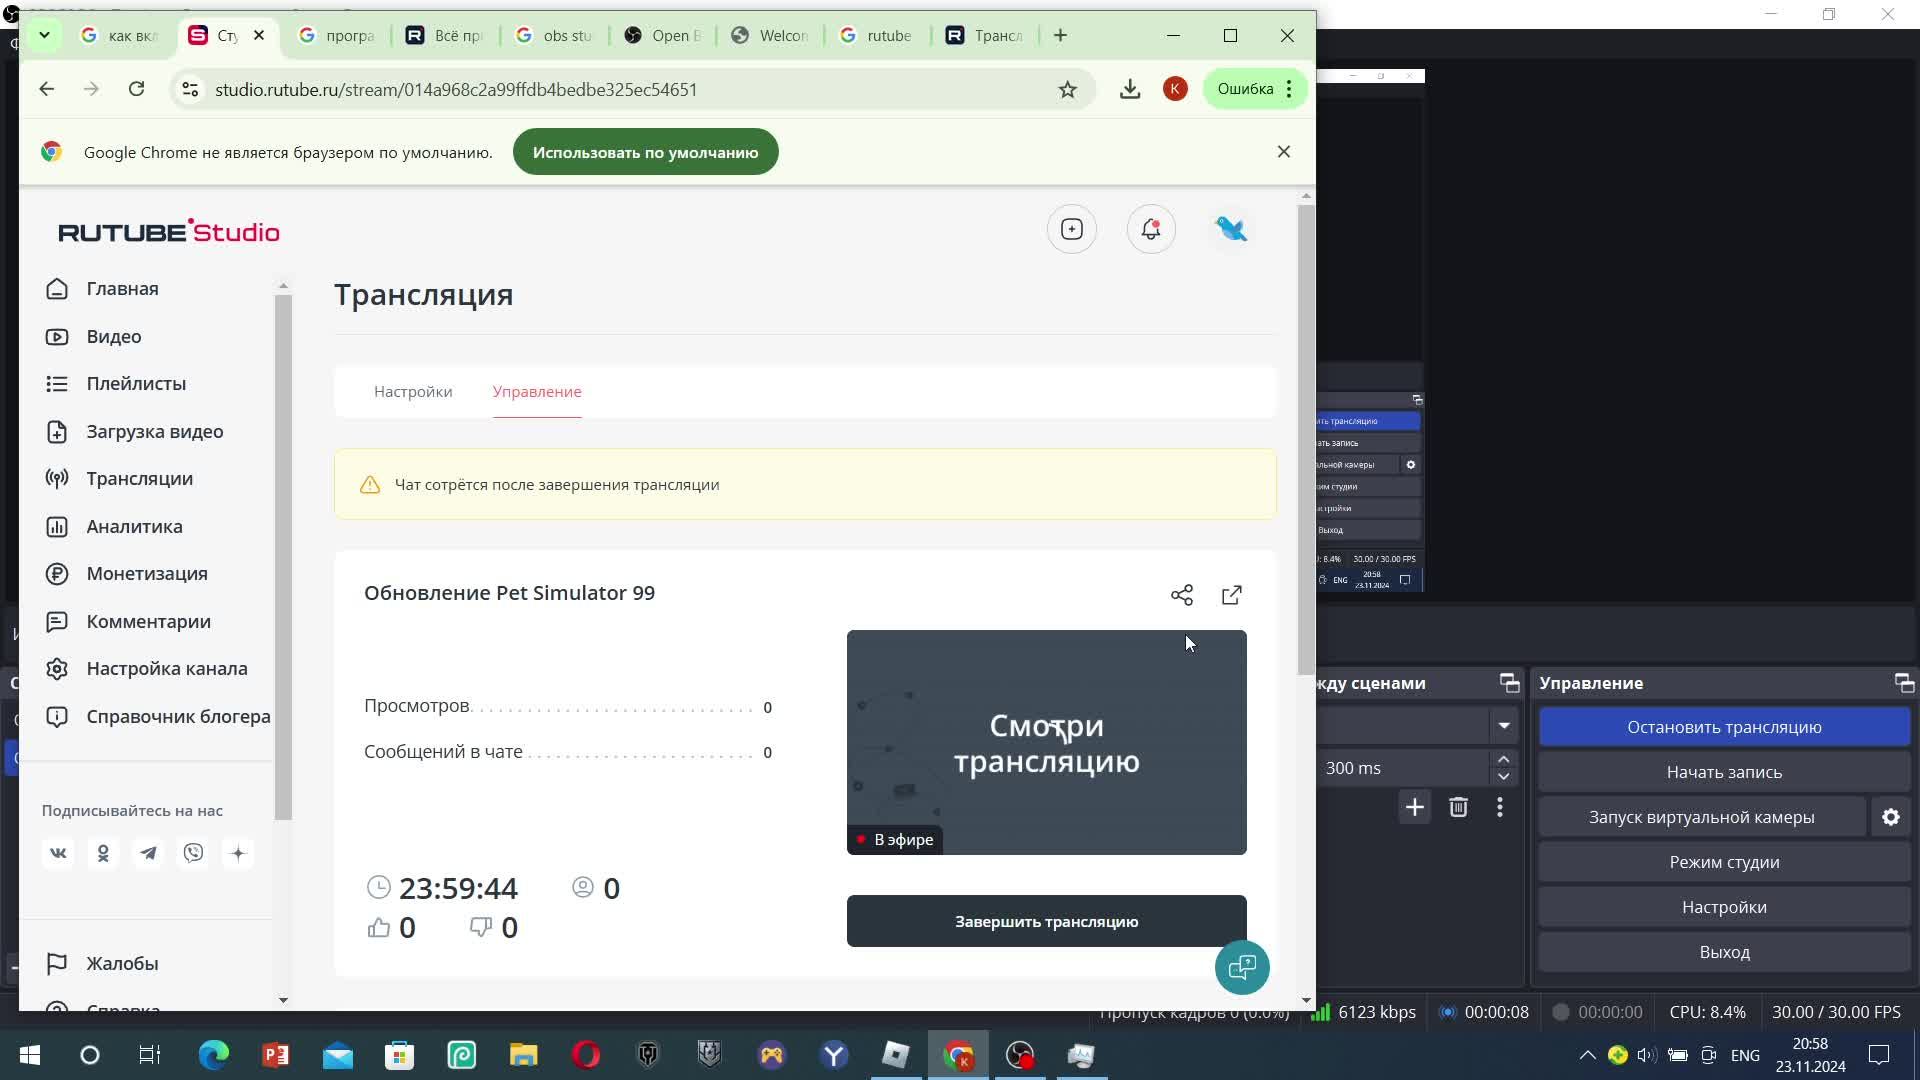
Task: Open stream in new window icon
Action: coord(1232,596)
